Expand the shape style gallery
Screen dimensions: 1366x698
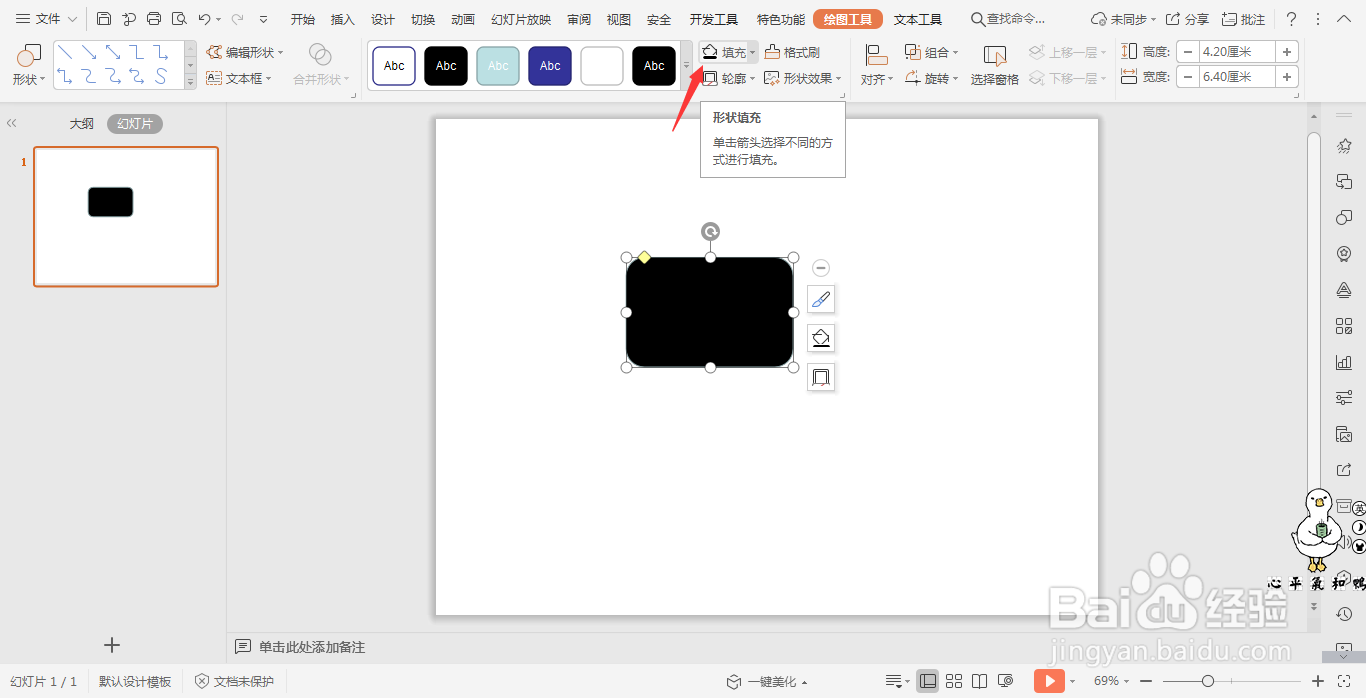(x=686, y=65)
